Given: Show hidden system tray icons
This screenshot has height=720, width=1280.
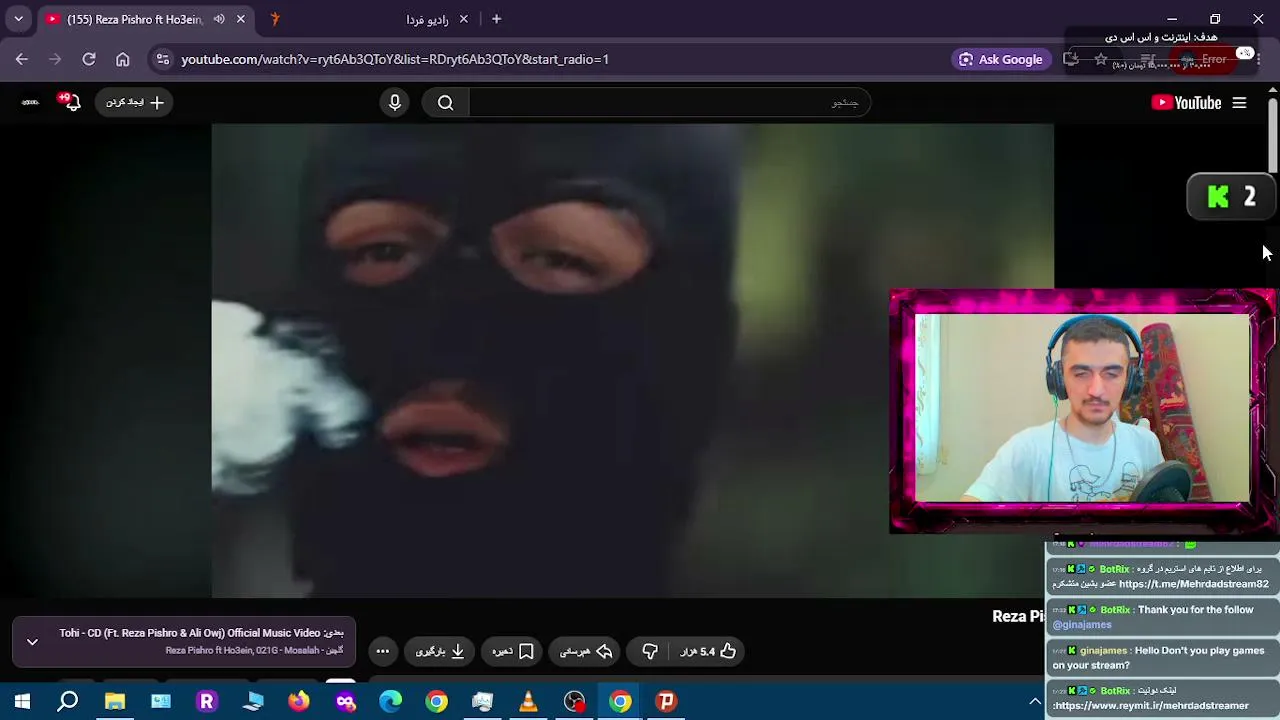Looking at the screenshot, I should tap(1035, 701).
